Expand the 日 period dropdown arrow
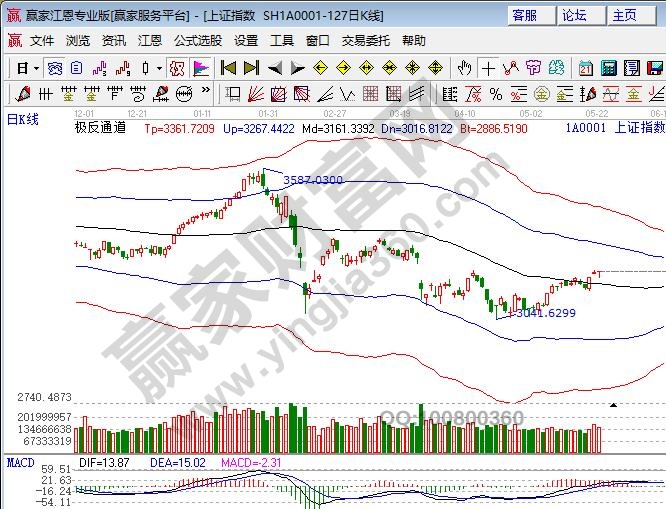Viewport: 666px width, 509px height. (36, 68)
